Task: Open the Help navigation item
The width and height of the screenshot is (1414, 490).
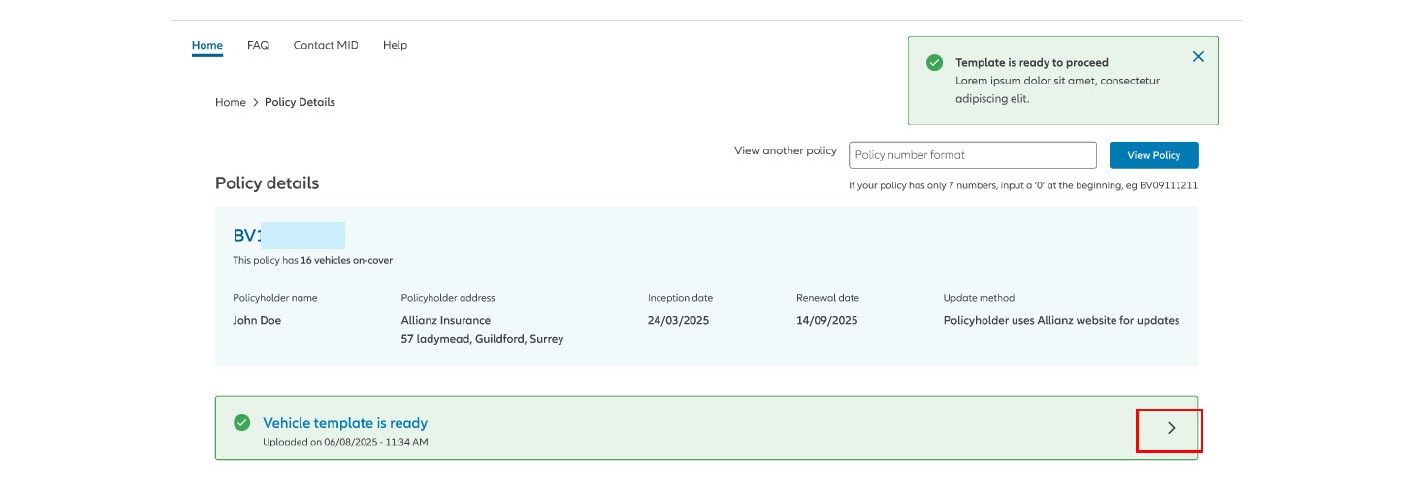Action: pyautogui.click(x=395, y=45)
